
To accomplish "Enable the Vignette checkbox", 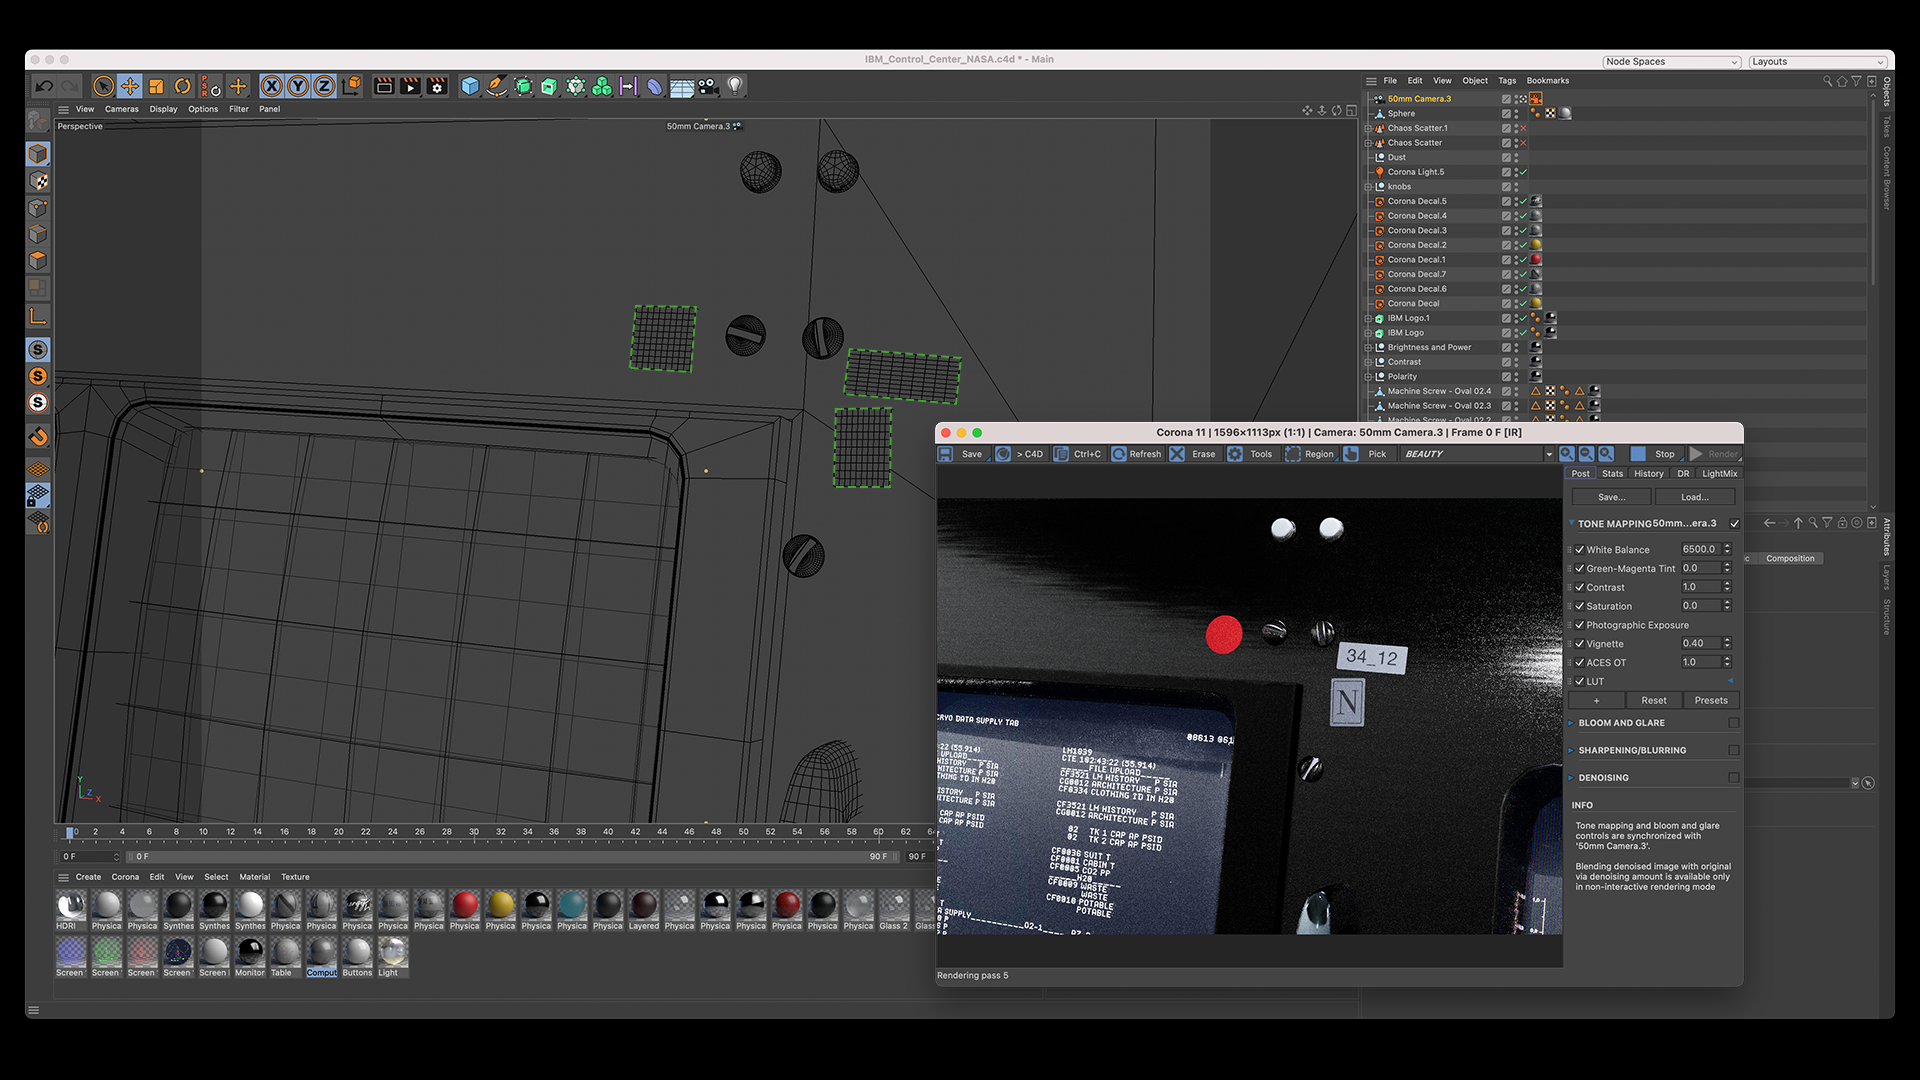I will click(x=1580, y=643).
